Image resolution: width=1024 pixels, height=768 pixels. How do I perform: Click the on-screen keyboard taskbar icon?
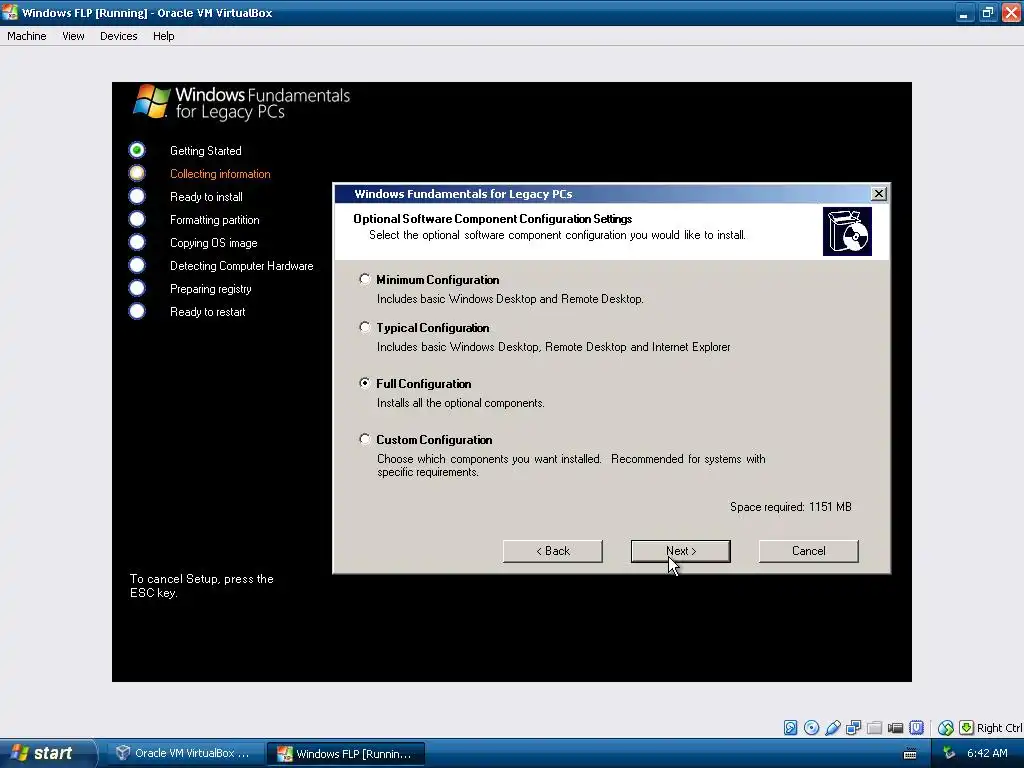click(x=910, y=754)
